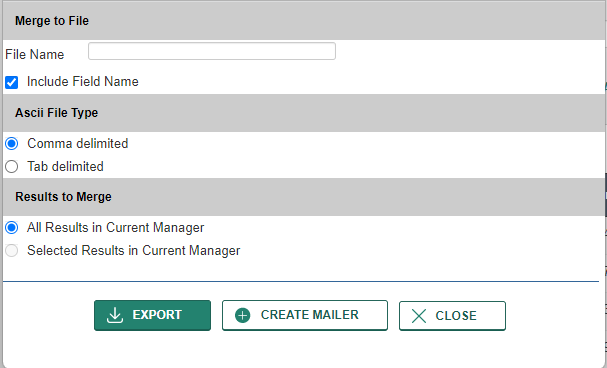The height and width of the screenshot is (368, 607).
Task: Click the "Comma delimited" label text
Action: tap(77, 144)
